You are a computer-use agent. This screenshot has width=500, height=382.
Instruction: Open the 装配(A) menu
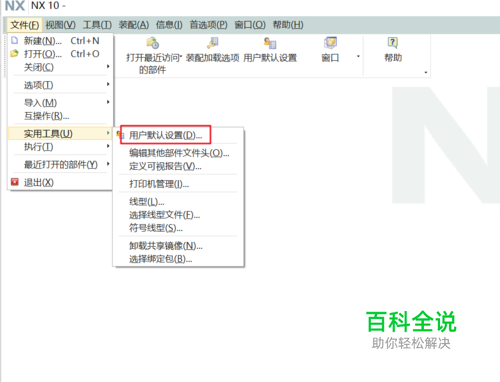134,25
